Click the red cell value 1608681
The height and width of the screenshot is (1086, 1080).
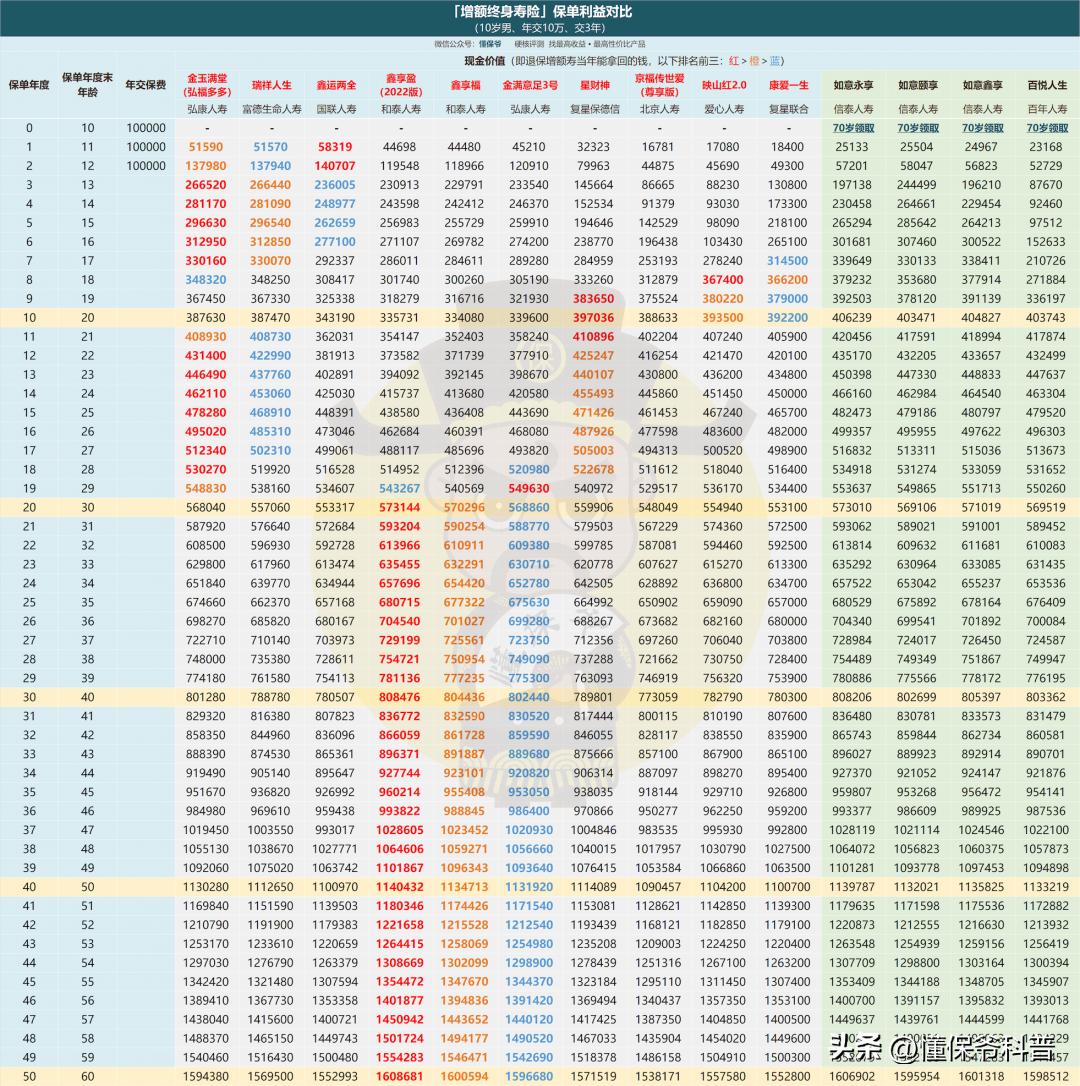pos(399,1077)
